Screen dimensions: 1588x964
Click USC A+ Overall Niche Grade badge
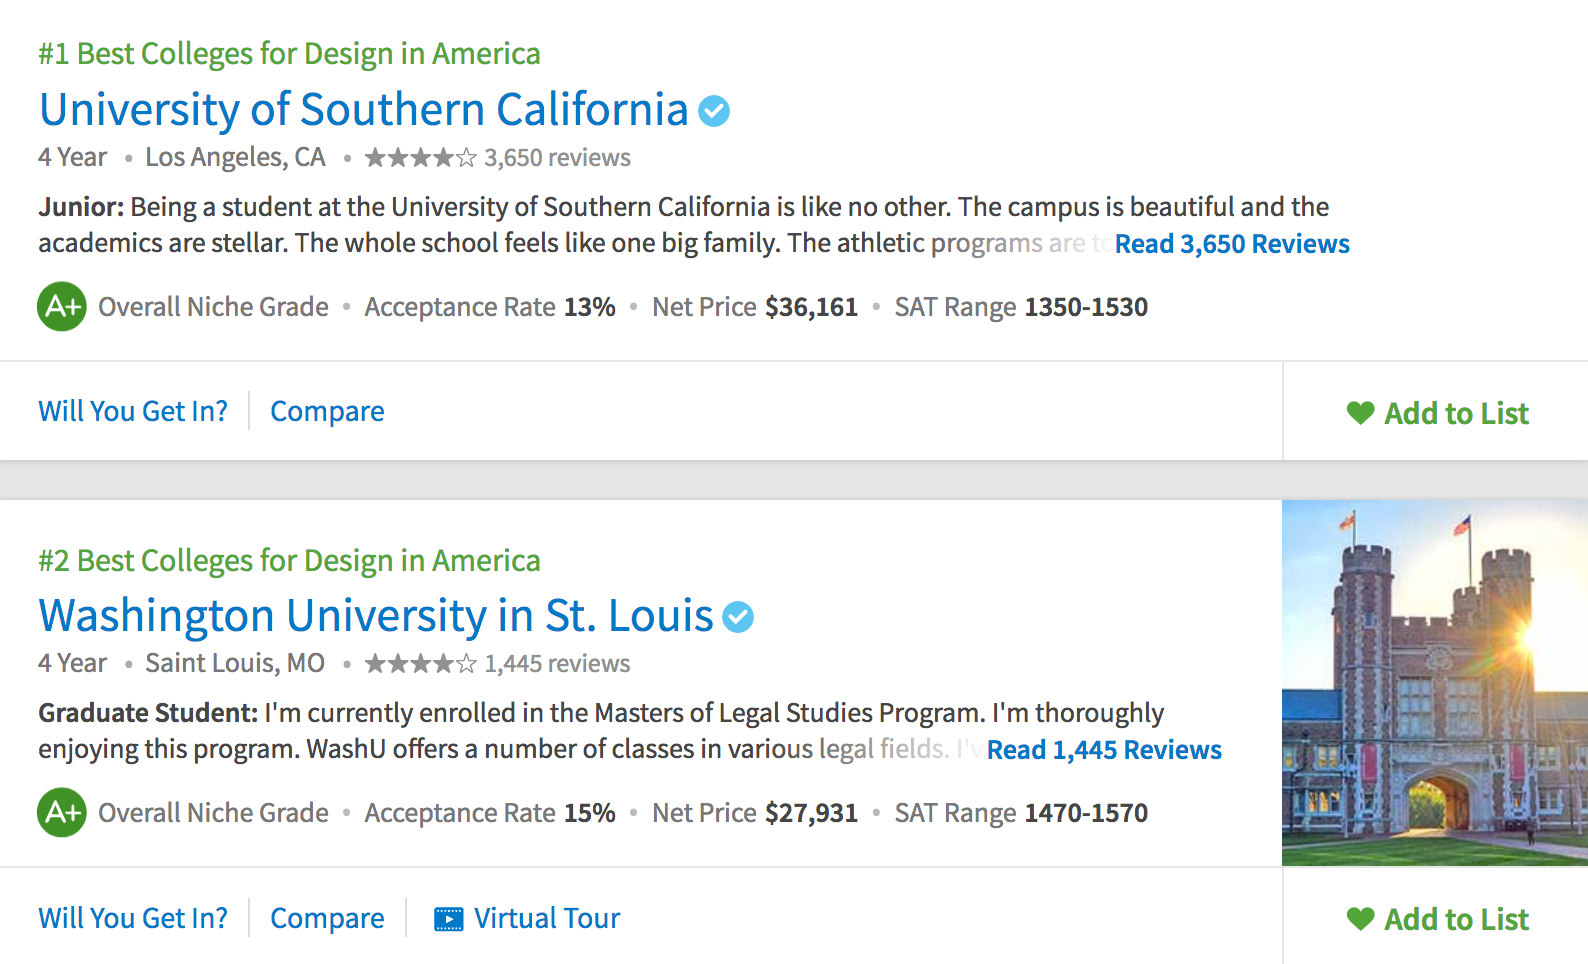click(62, 307)
